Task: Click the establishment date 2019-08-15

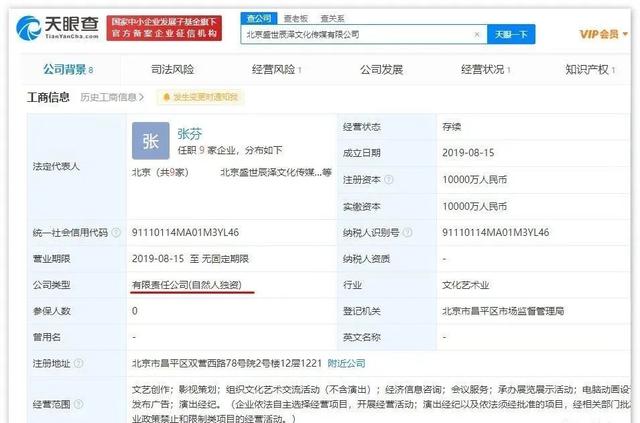Action: tap(468, 153)
